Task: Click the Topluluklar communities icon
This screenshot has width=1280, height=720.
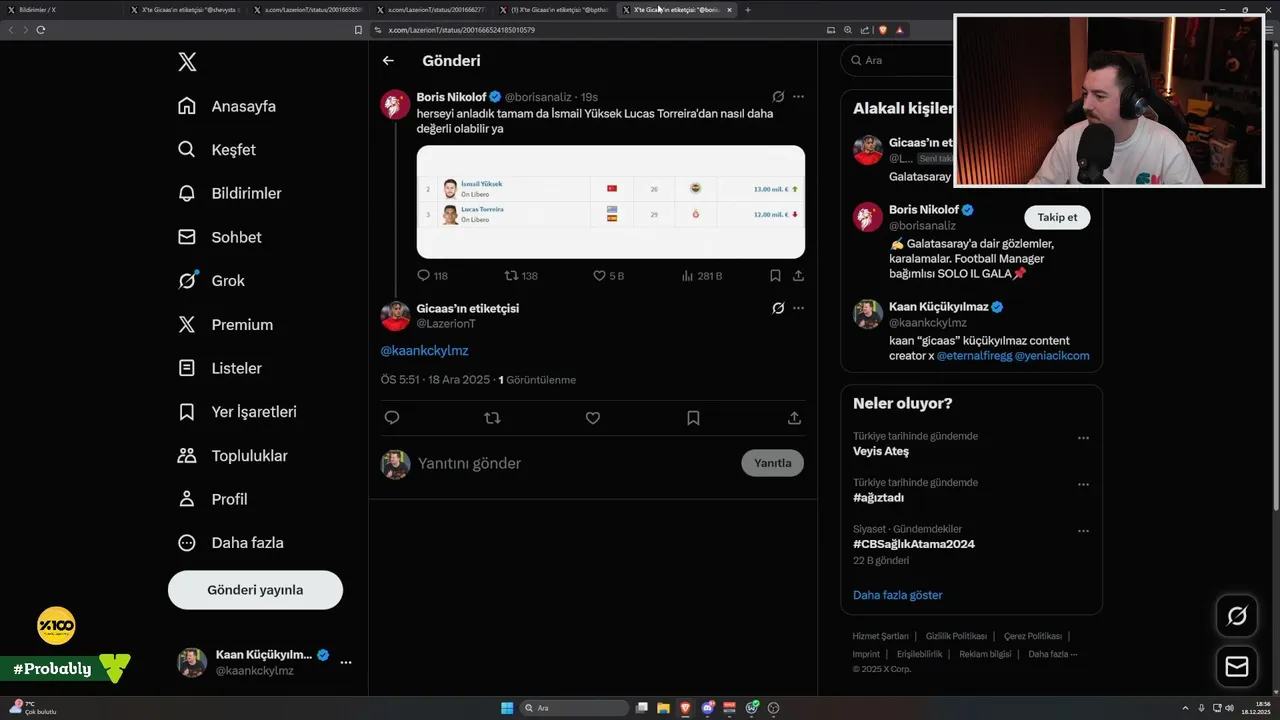Action: pyautogui.click(x=187, y=456)
